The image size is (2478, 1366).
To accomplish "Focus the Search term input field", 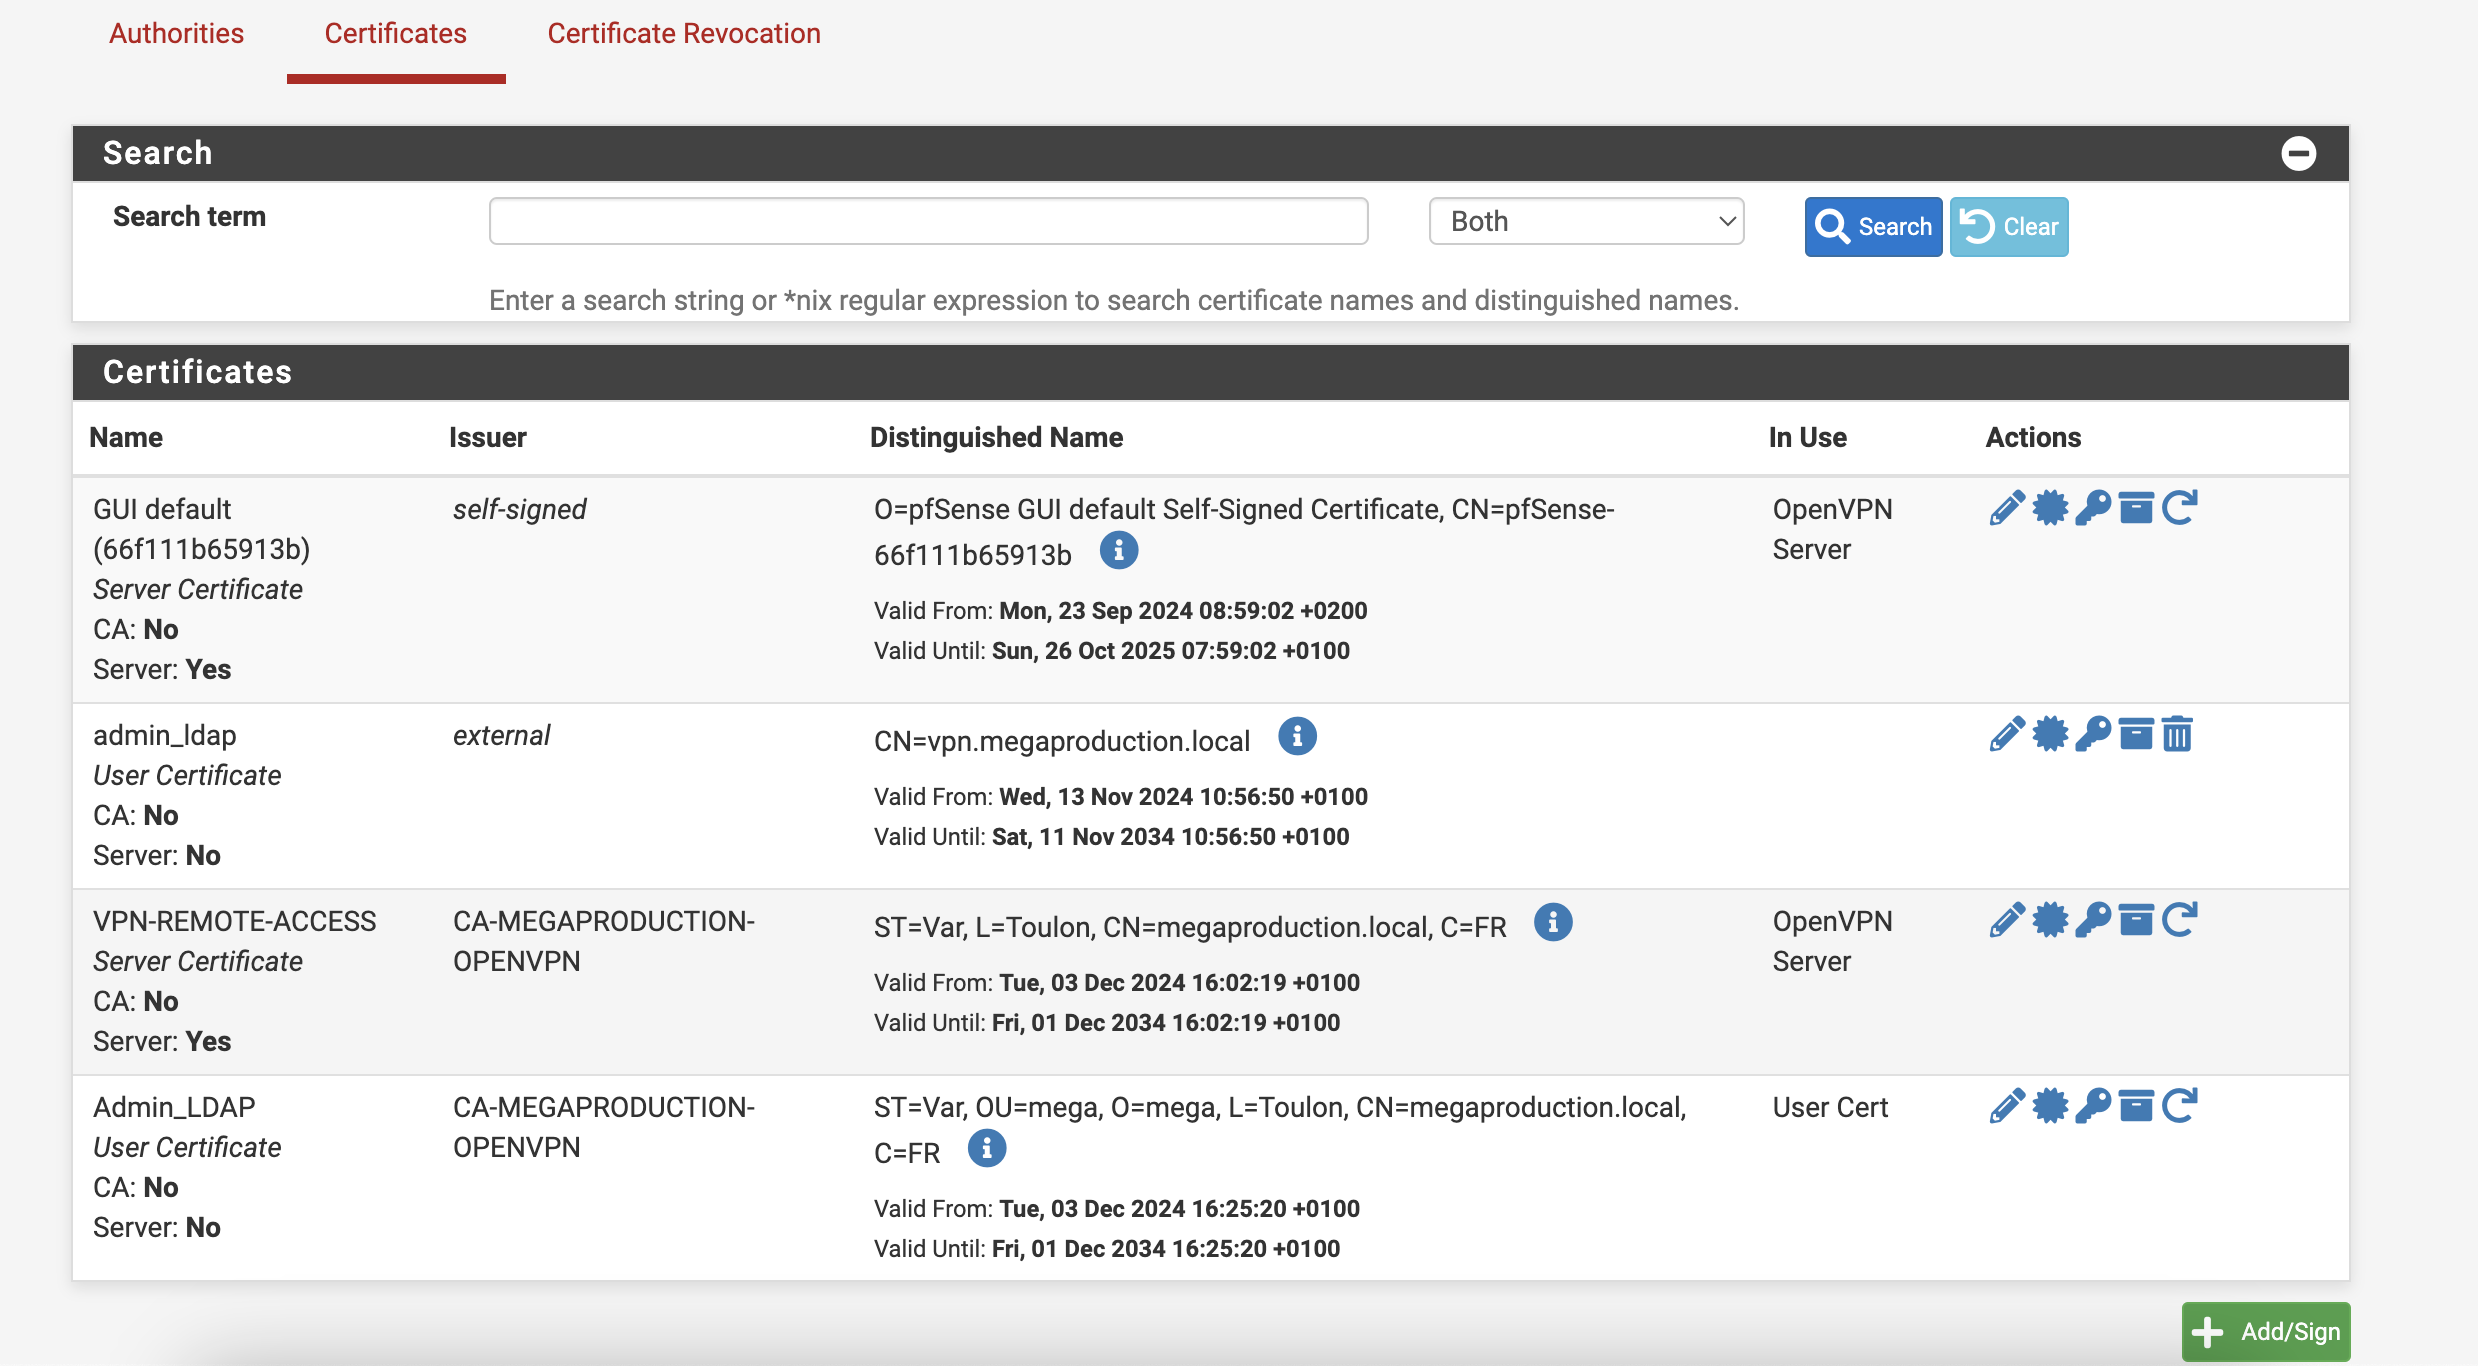I will pos(928,221).
